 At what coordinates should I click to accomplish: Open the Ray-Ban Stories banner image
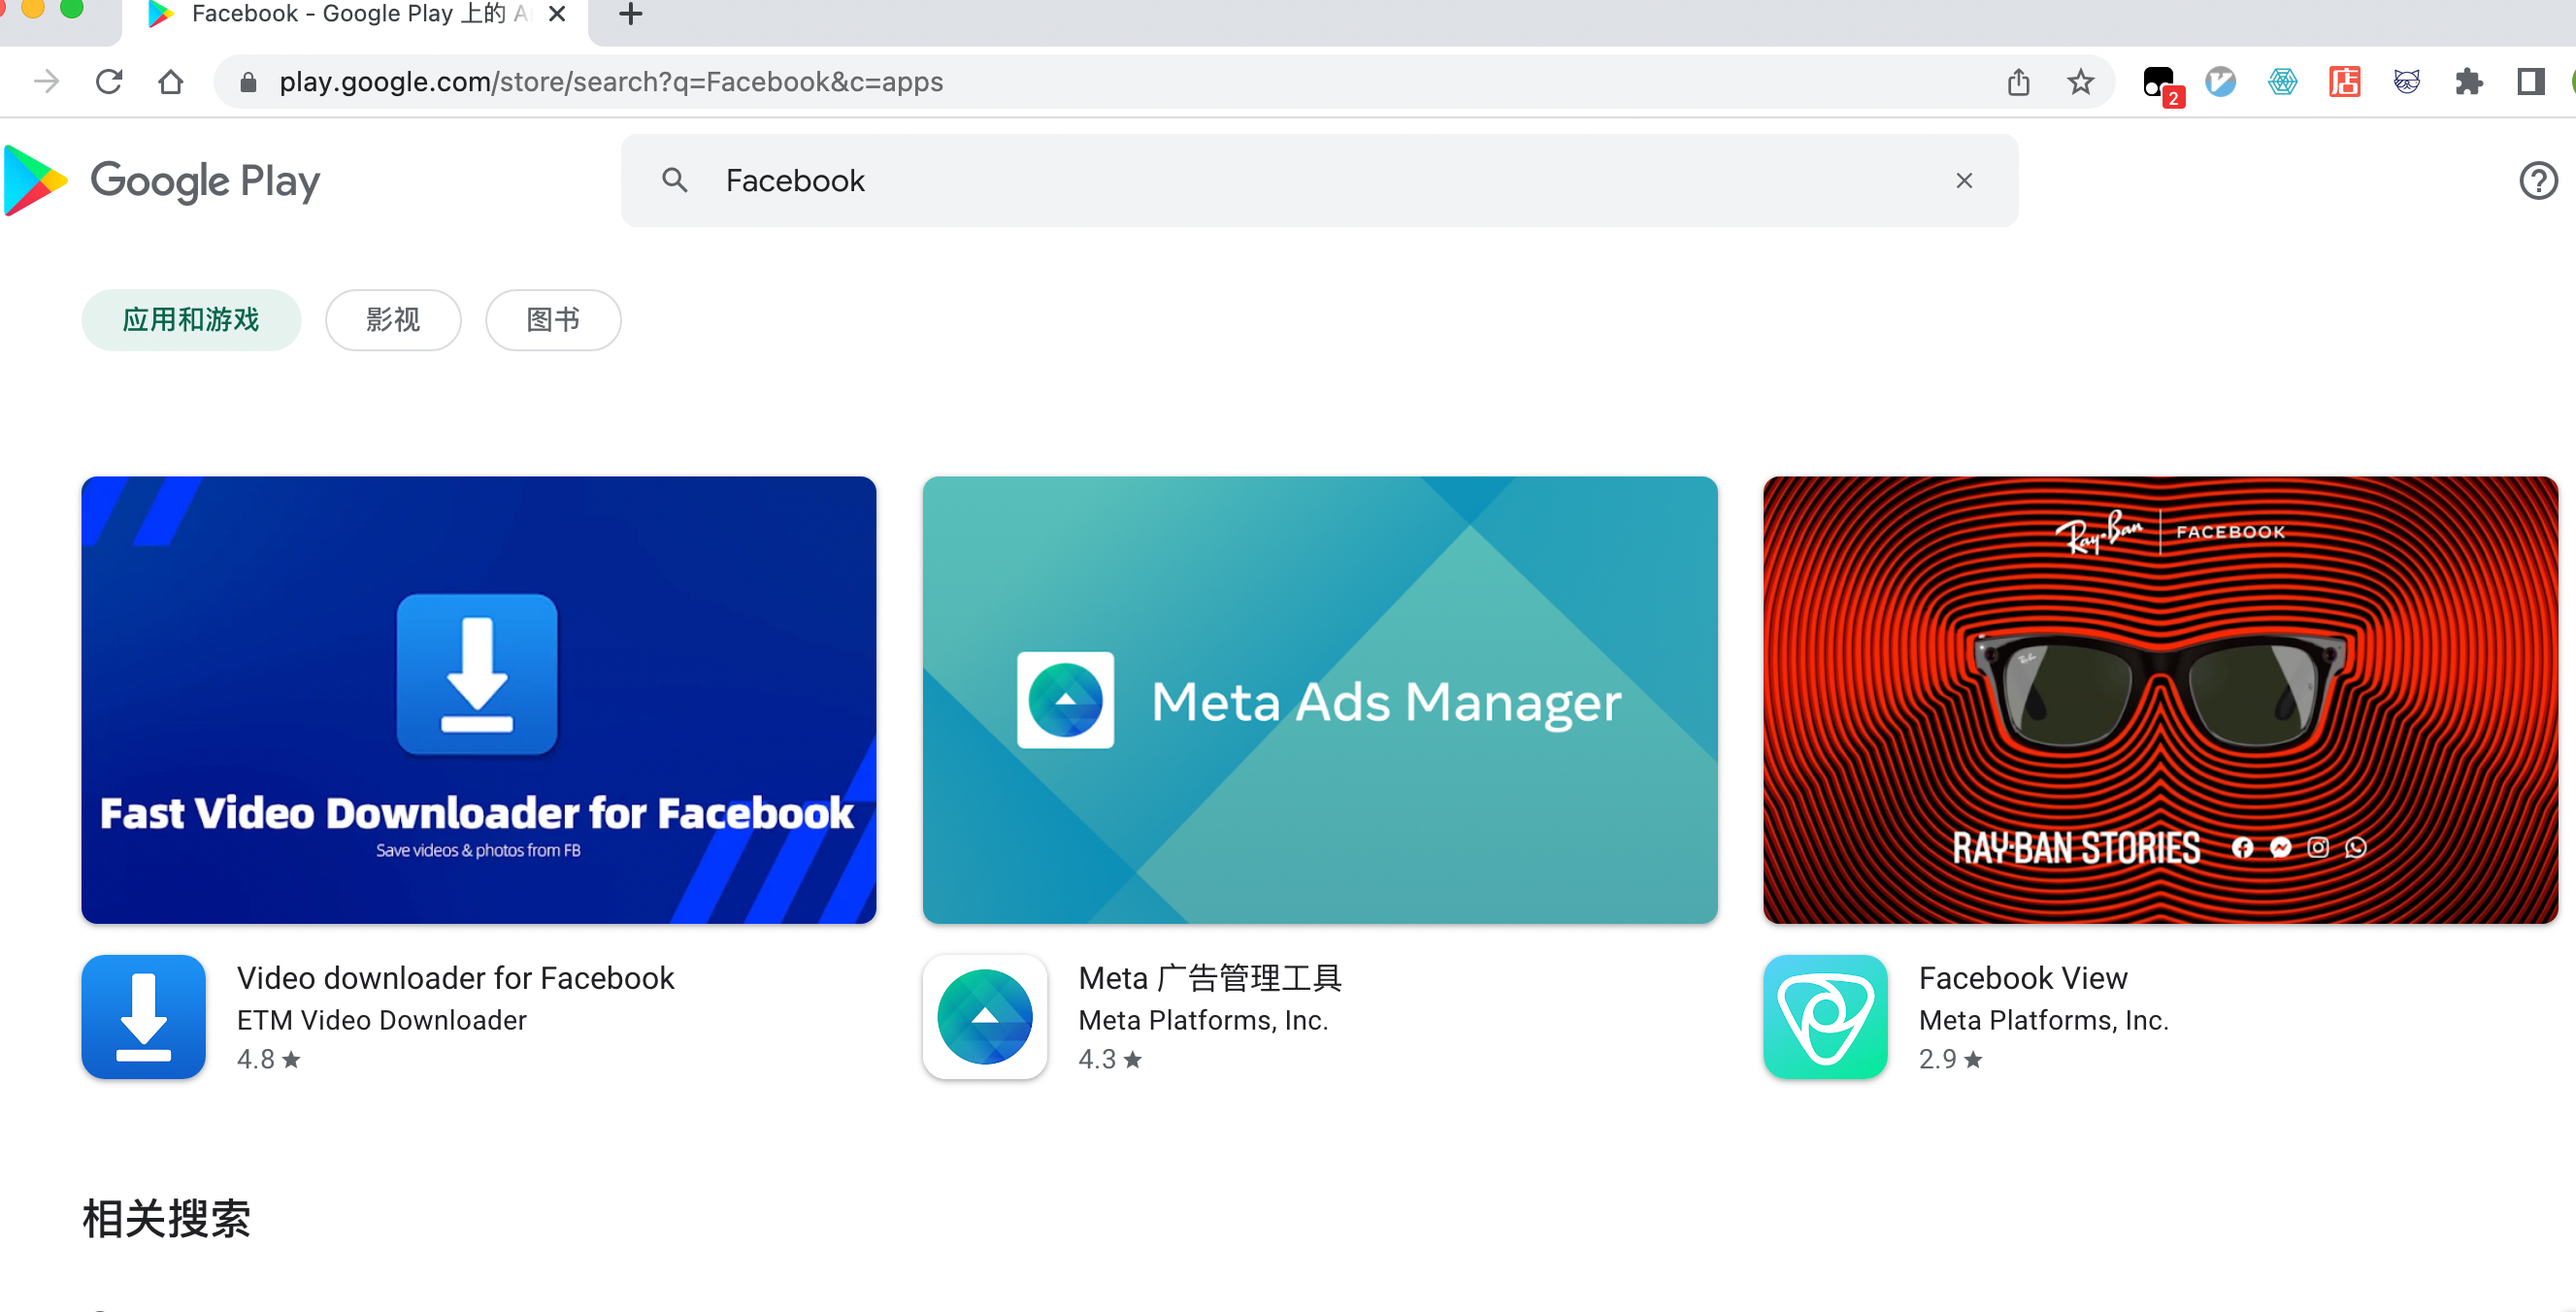pos(2160,700)
